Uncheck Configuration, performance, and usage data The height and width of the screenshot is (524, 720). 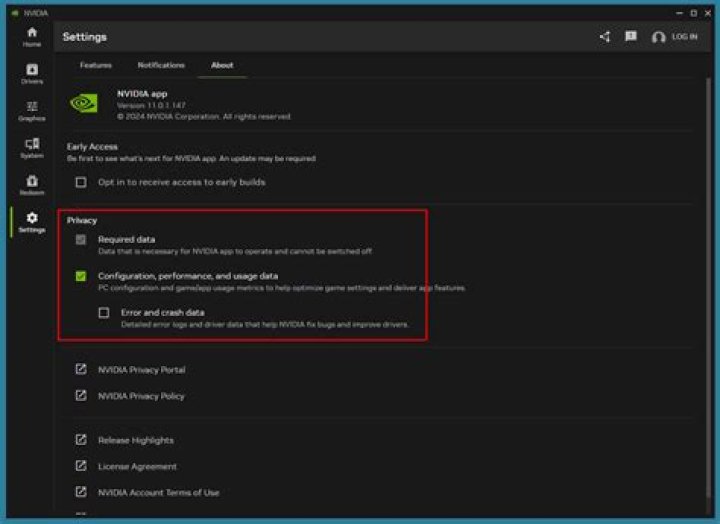coord(81,276)
